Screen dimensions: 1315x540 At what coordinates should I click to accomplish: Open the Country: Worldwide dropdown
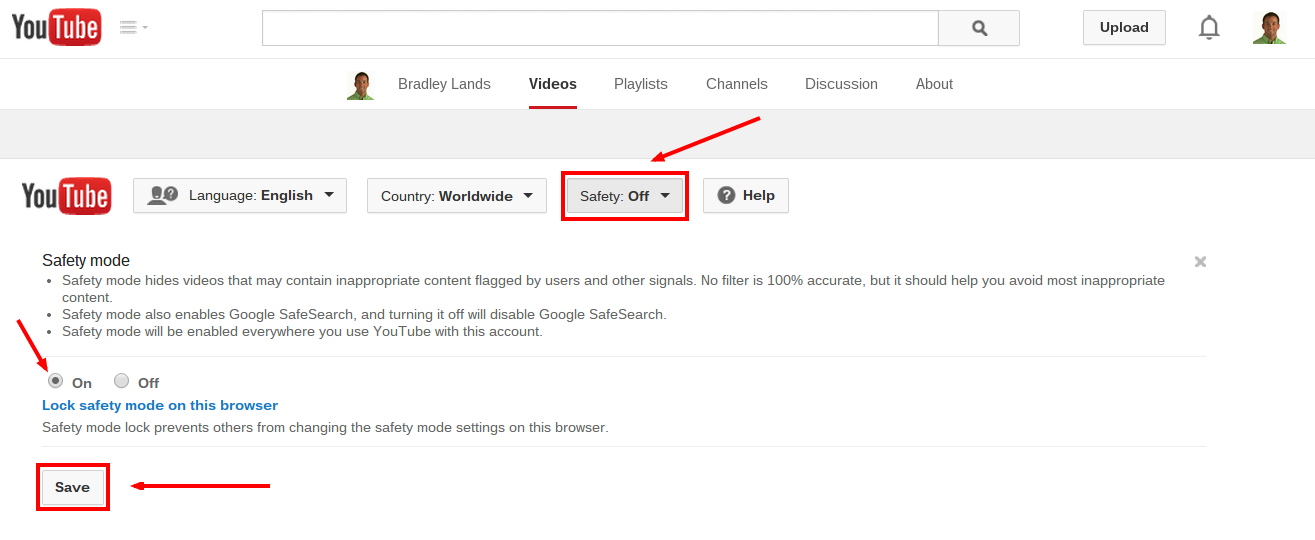457,196
